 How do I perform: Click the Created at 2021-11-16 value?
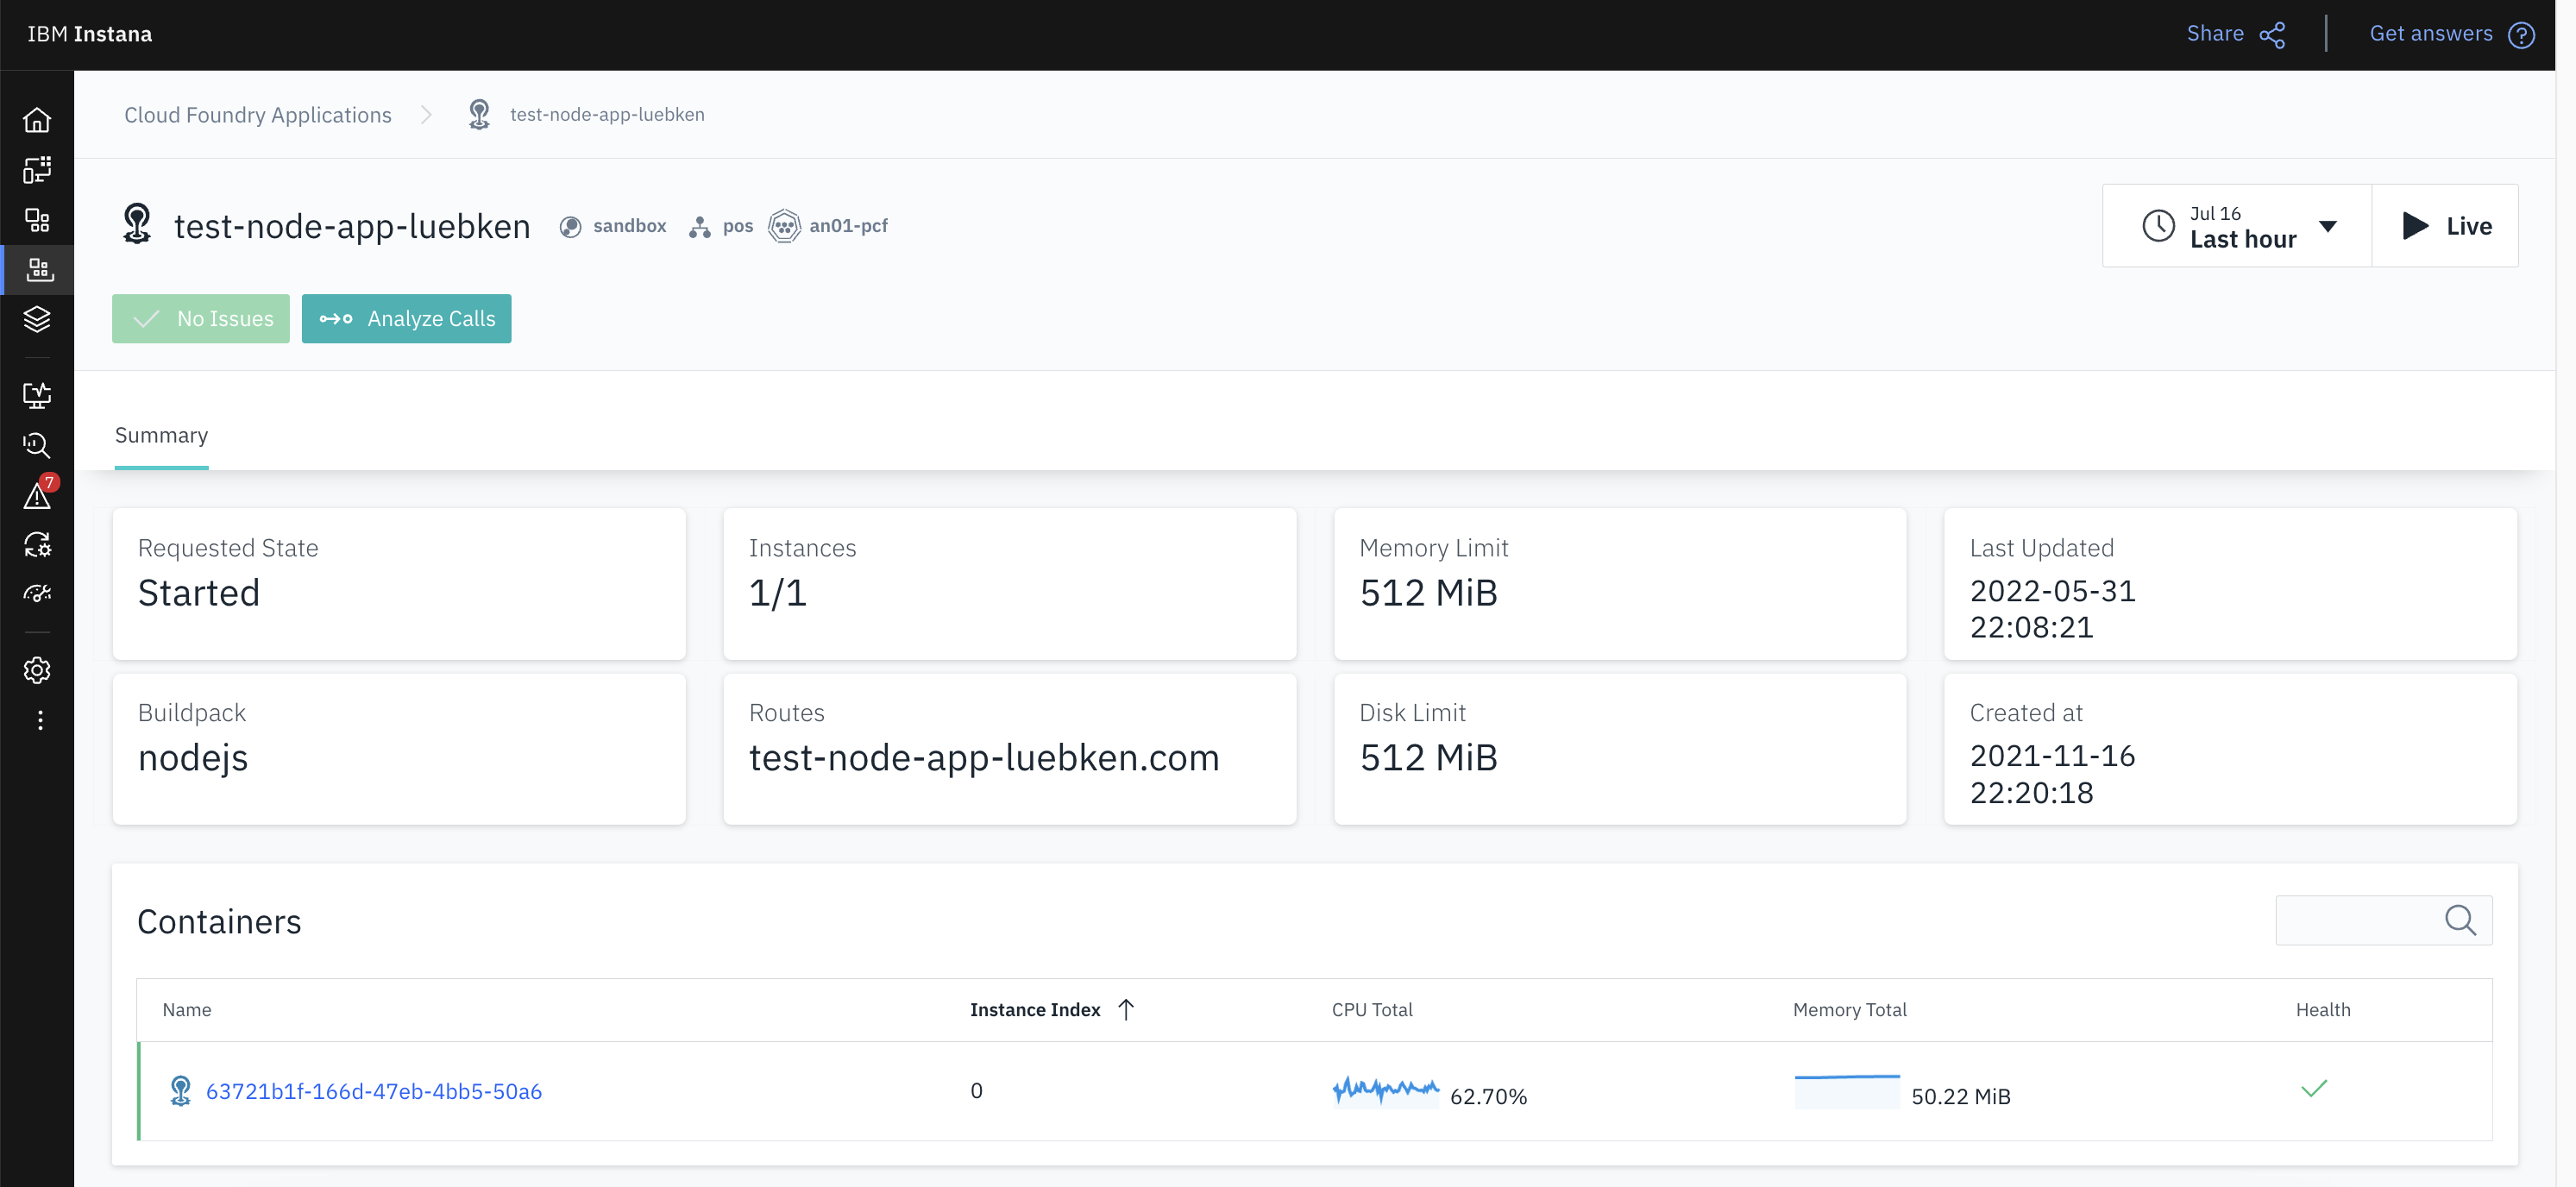click(x=2052, y=774)
